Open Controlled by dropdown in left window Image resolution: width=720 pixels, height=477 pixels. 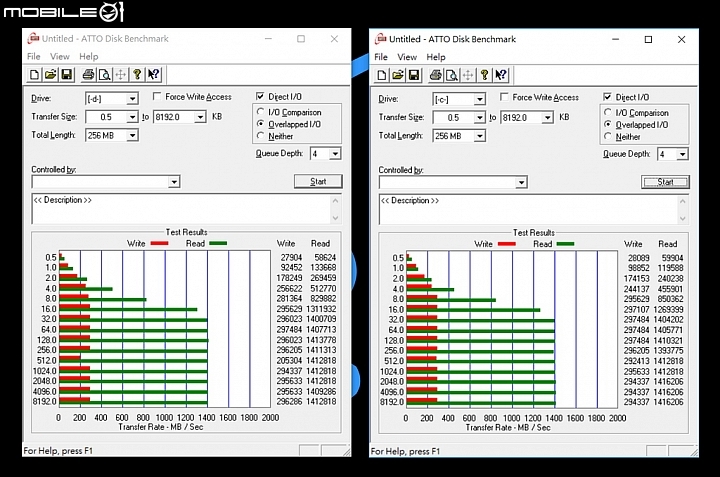click(174, 182)
